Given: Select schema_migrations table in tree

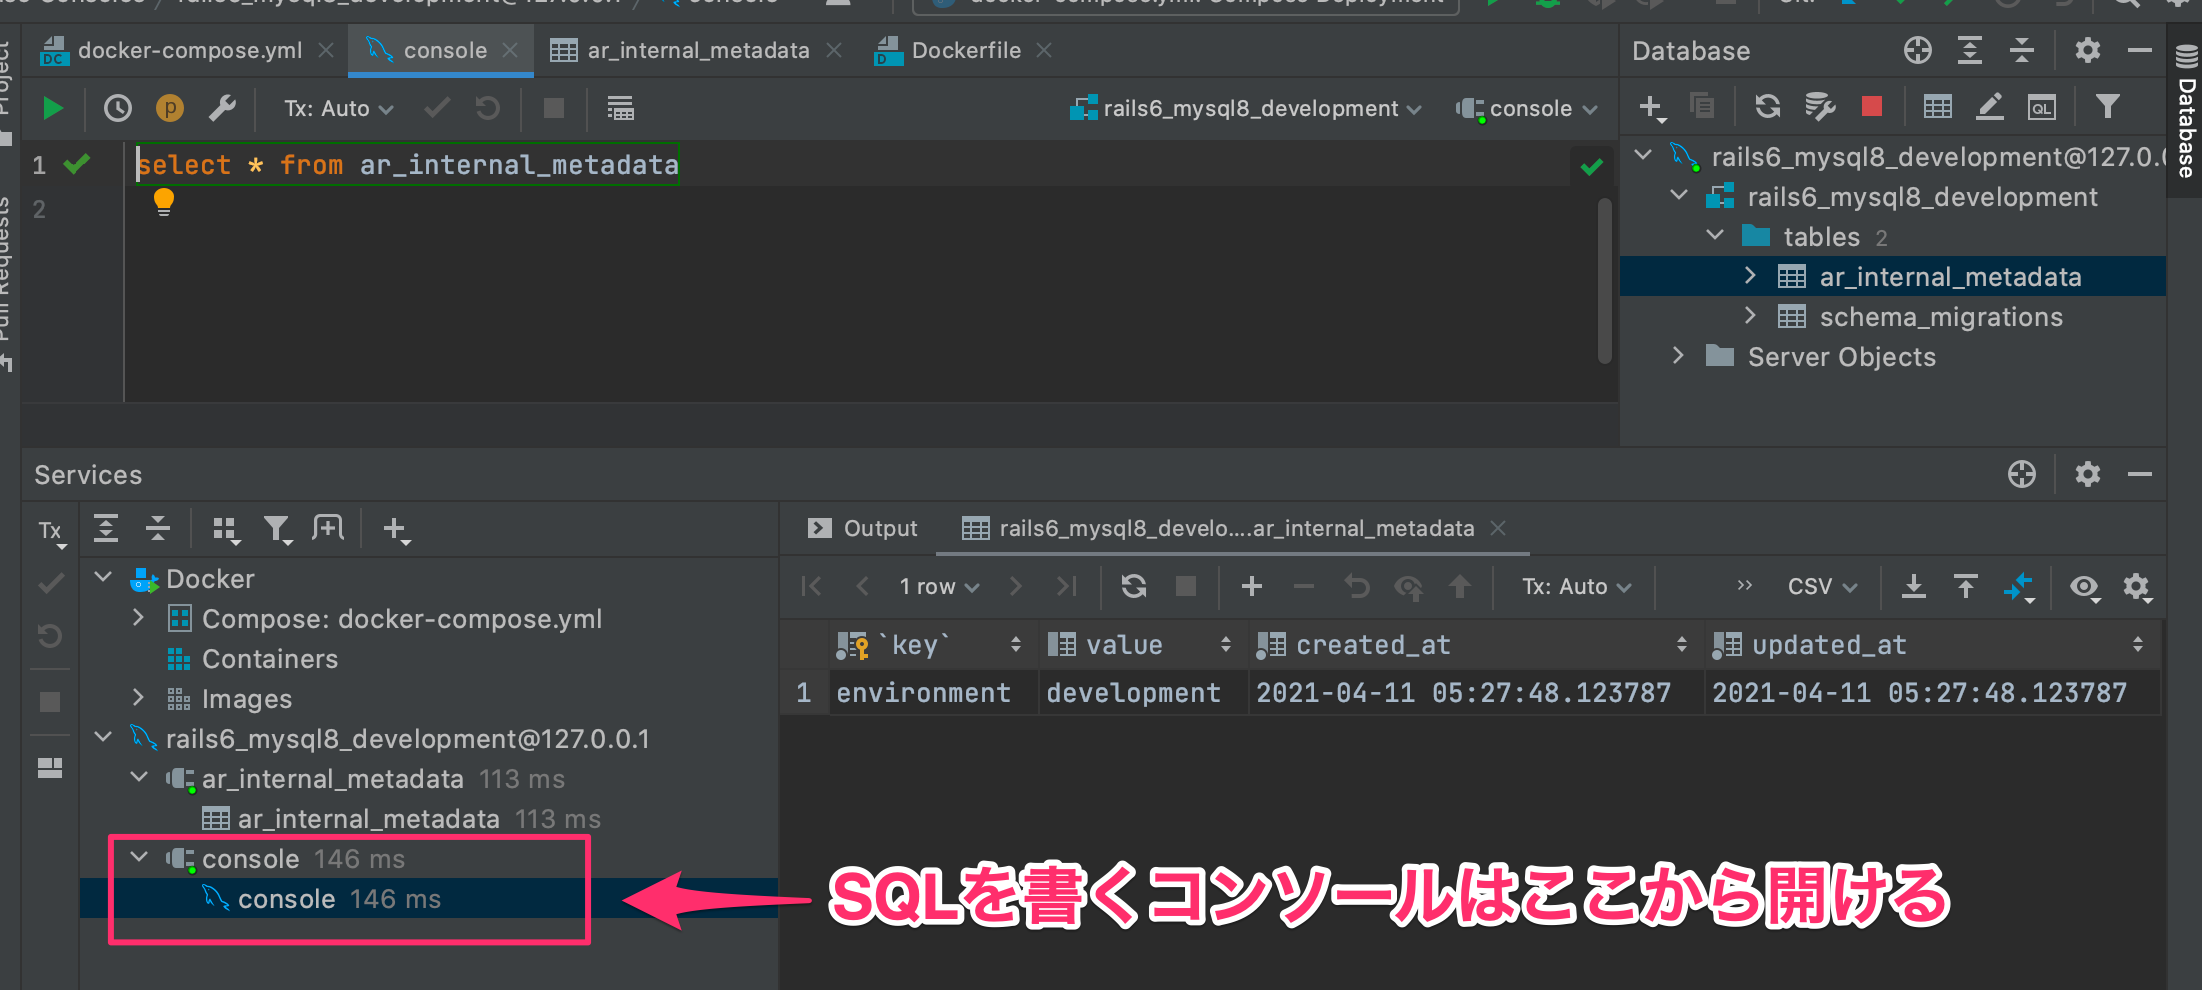Looking at the screenshot, I should tap(1940, 317).
